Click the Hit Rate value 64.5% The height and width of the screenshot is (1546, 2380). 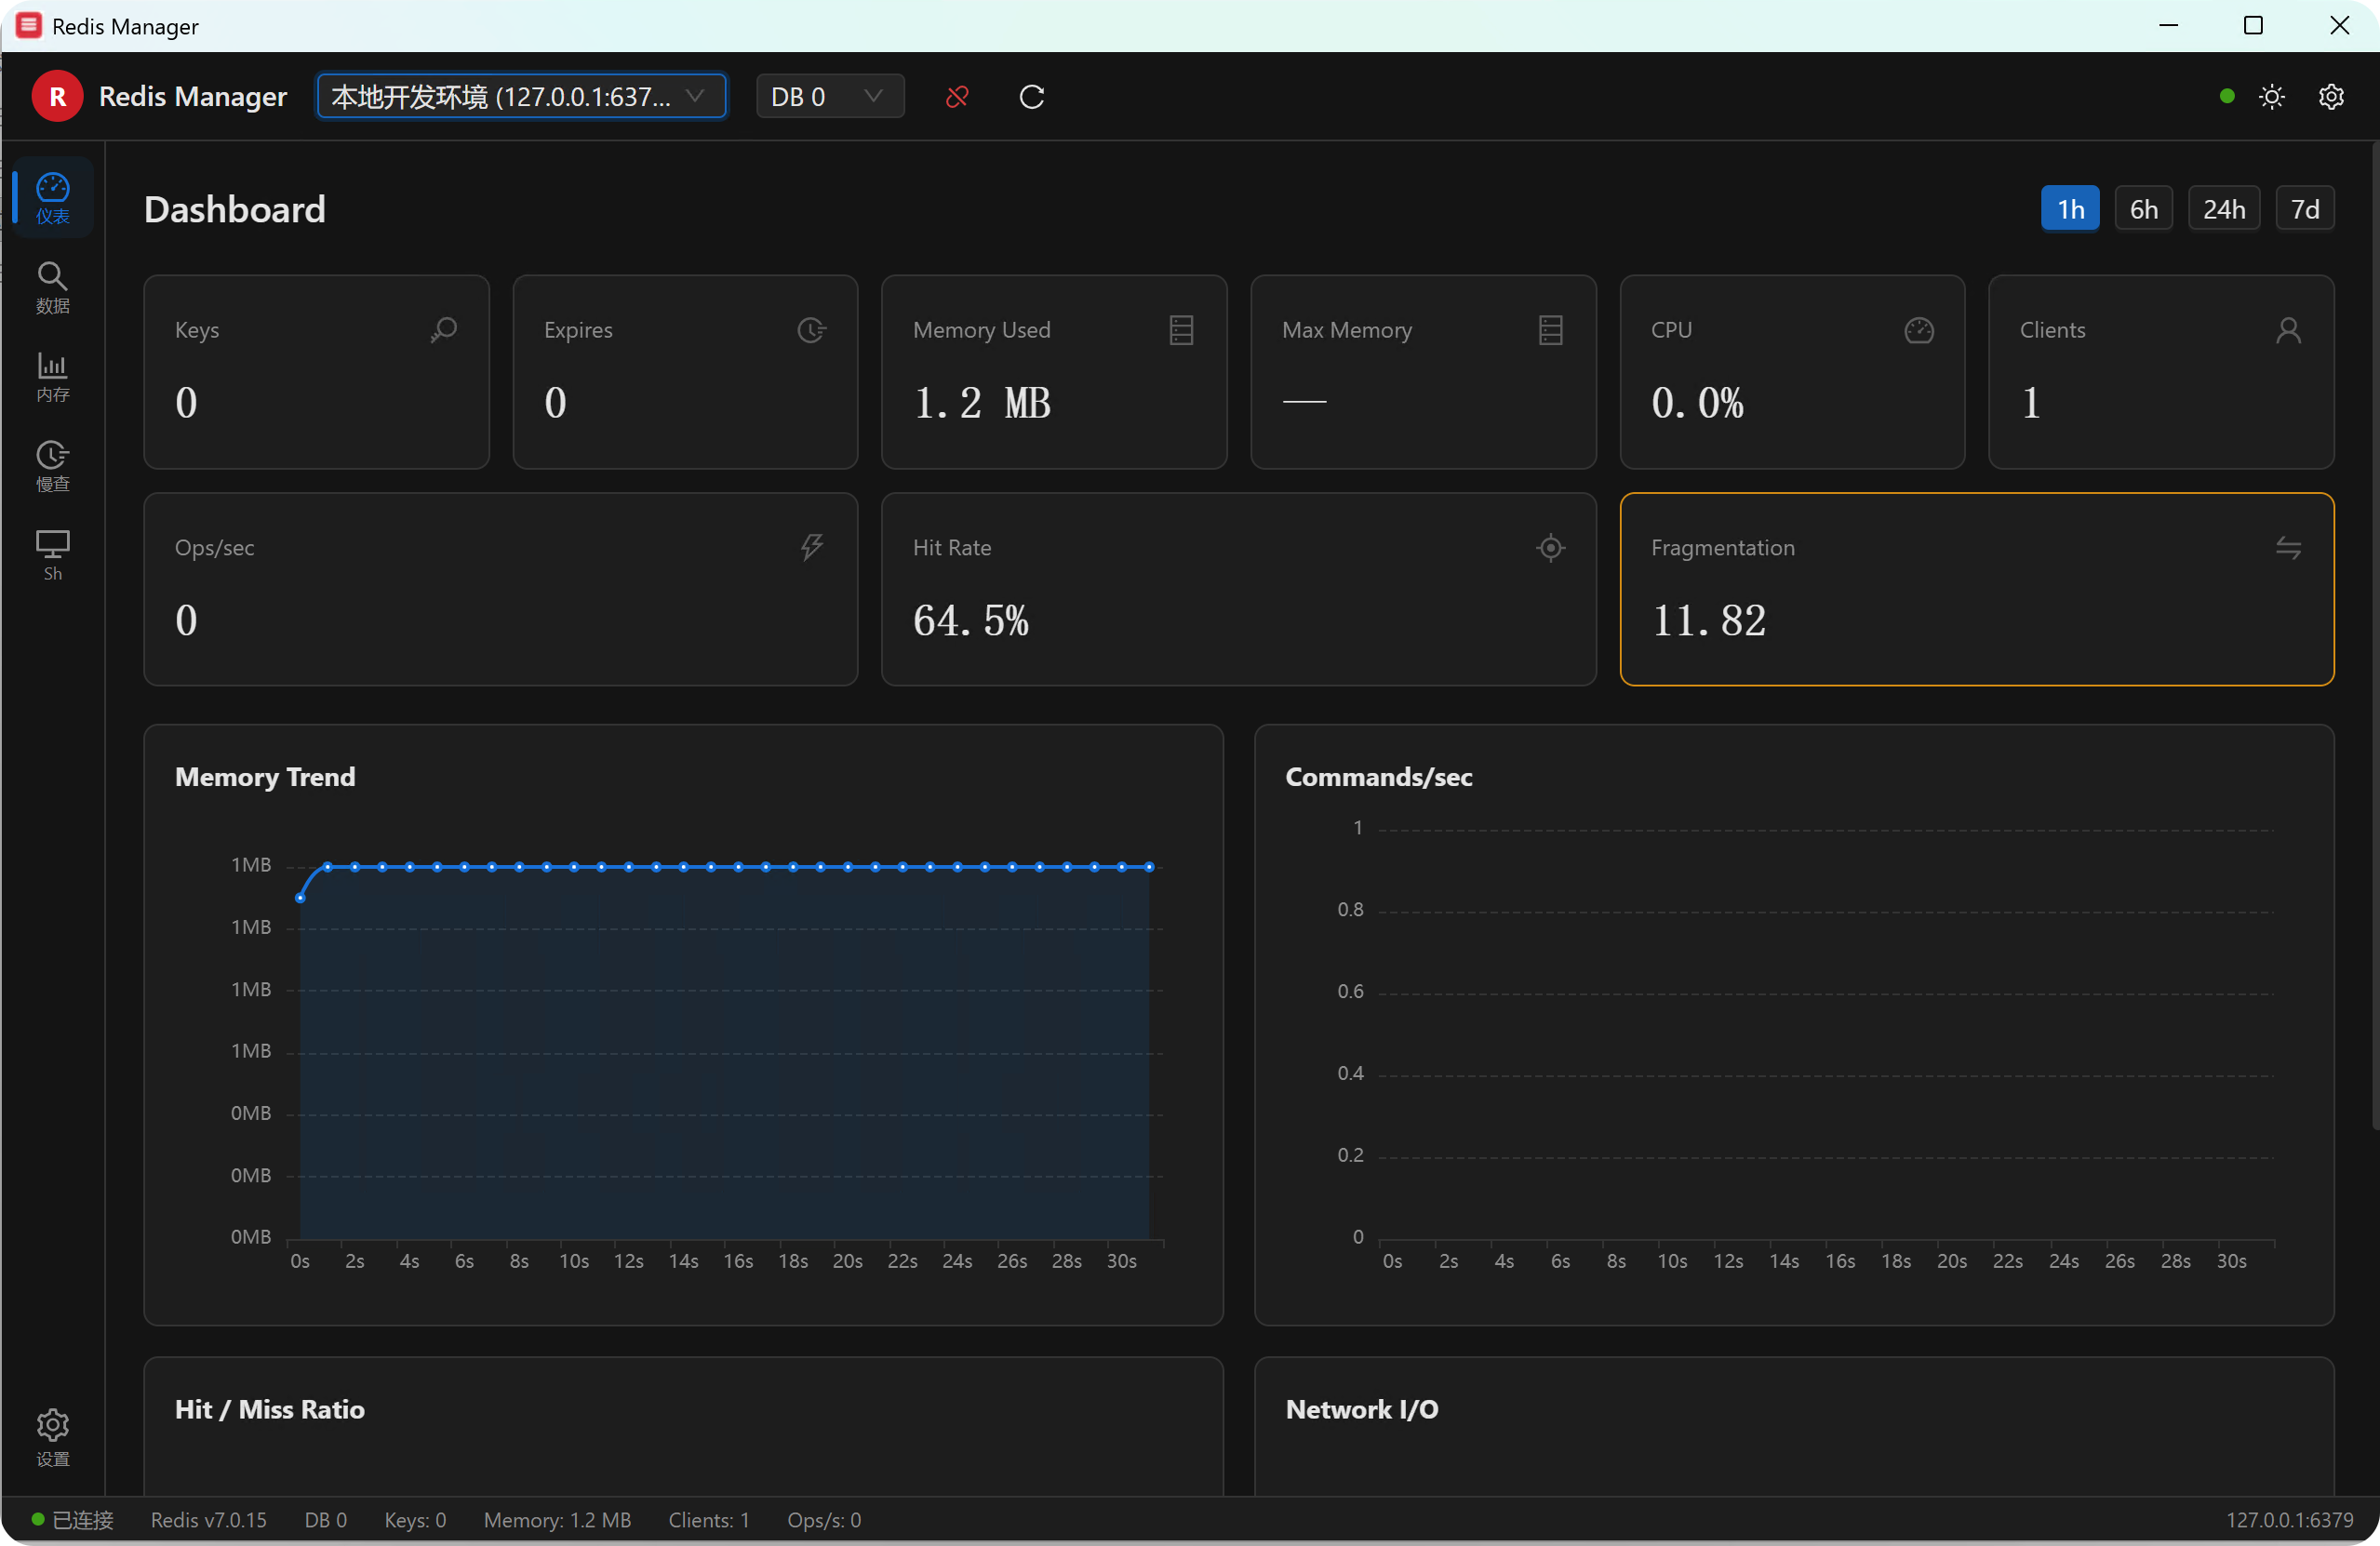pyautogui.click(x=970, y=620)
